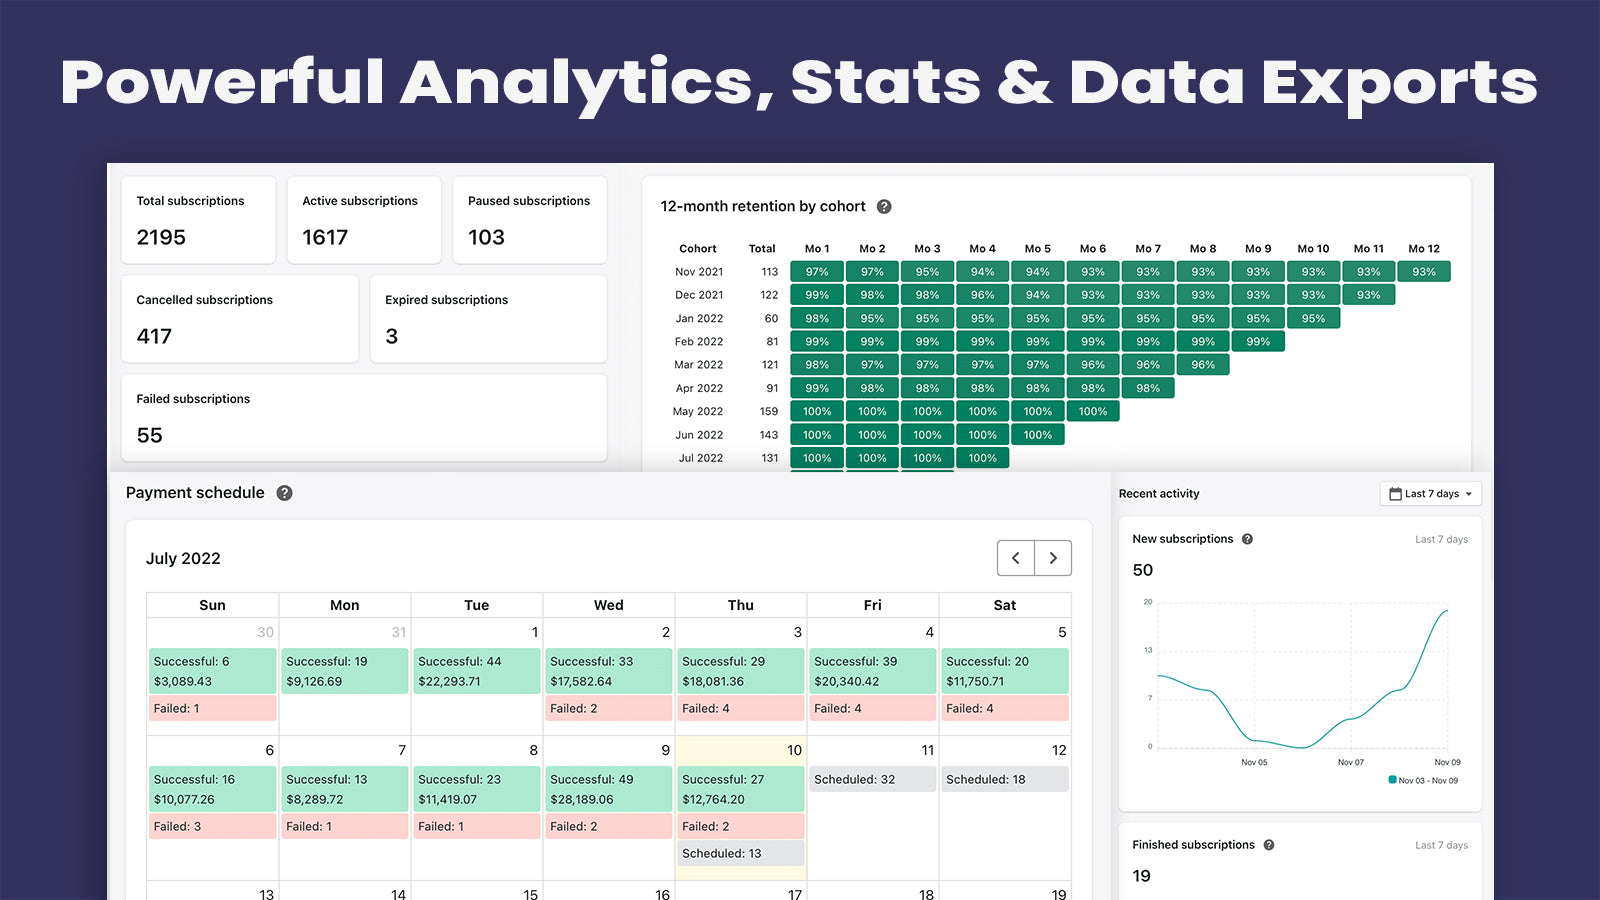
Task: Open the help tooltip beside 12-month retention by cohort
Action: 884,206
